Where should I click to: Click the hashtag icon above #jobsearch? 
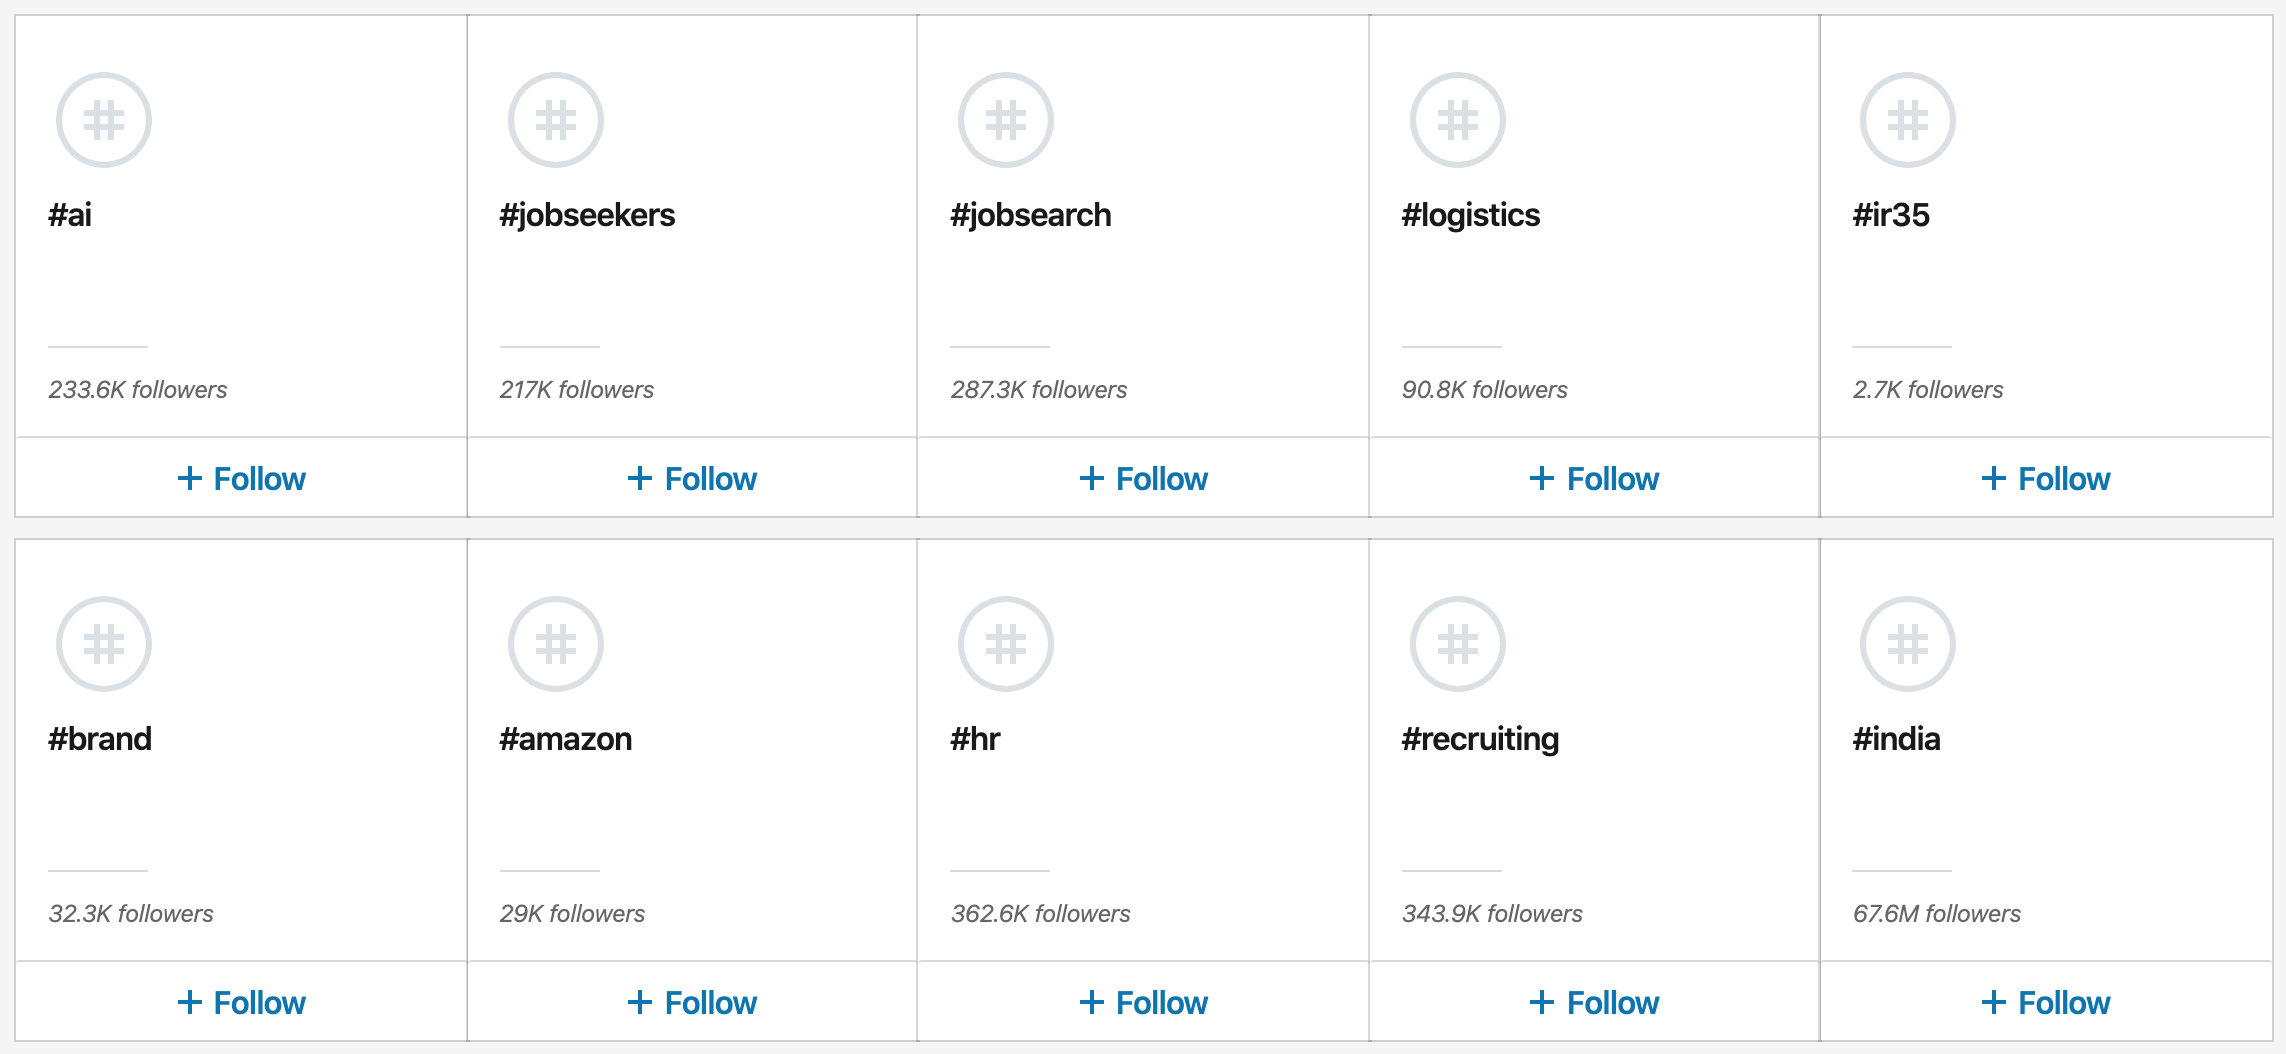click(1006, 120)
